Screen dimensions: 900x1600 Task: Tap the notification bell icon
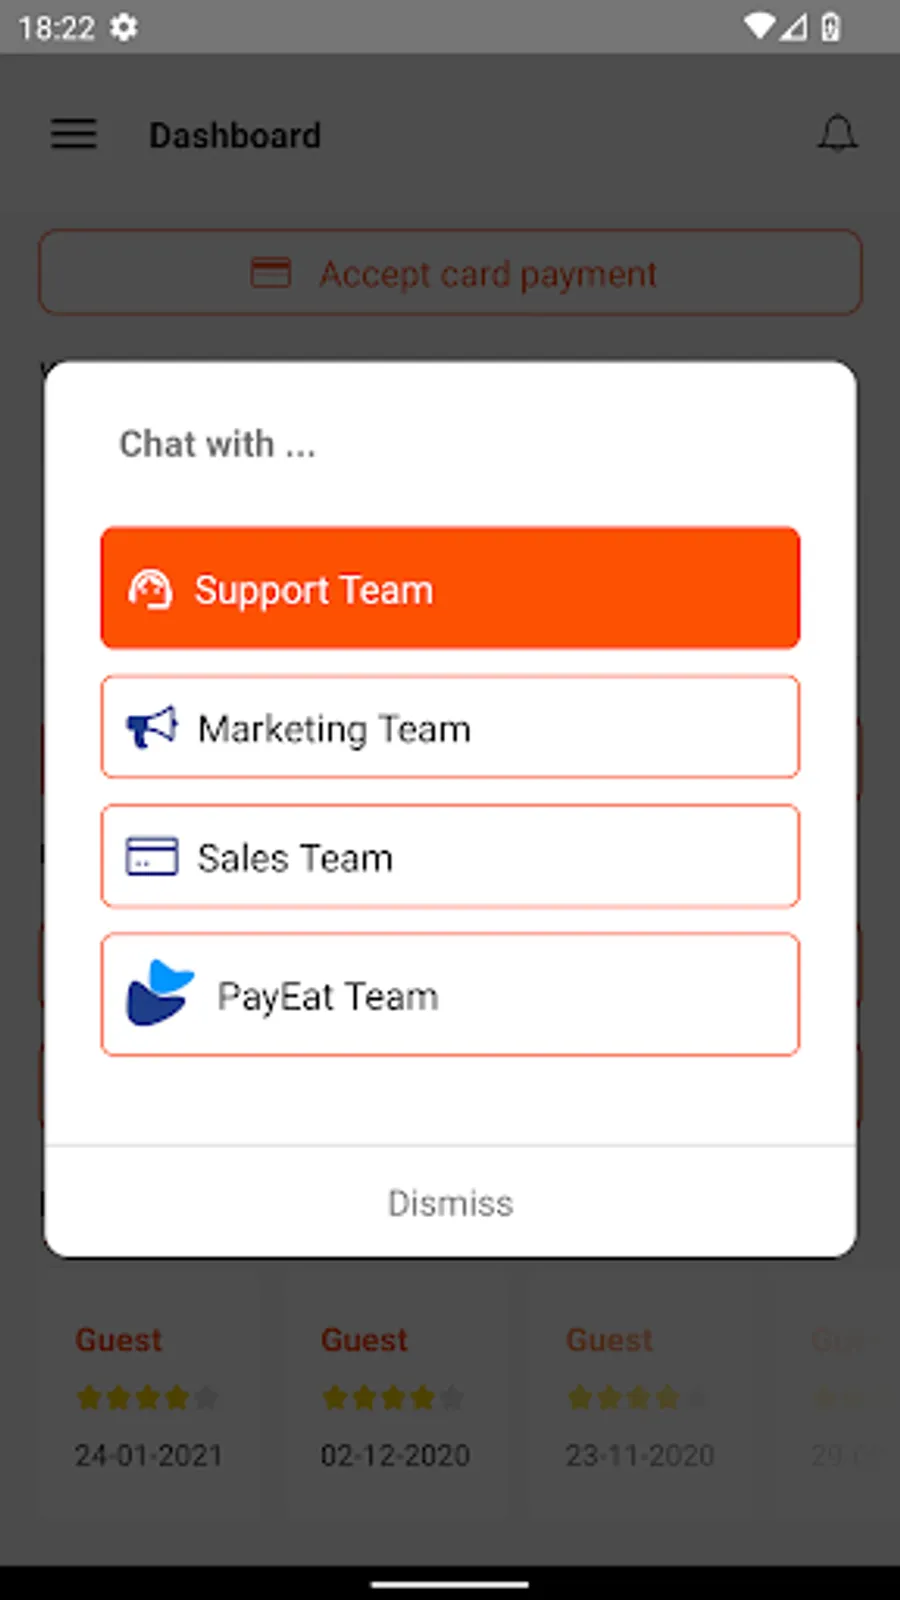(x=837, y=134)
